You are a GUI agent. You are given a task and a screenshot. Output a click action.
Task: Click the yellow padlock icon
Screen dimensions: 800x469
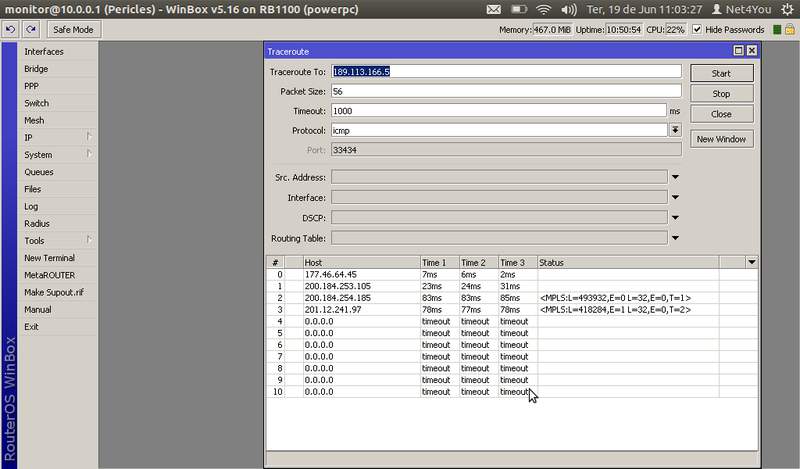coord(790,30)
